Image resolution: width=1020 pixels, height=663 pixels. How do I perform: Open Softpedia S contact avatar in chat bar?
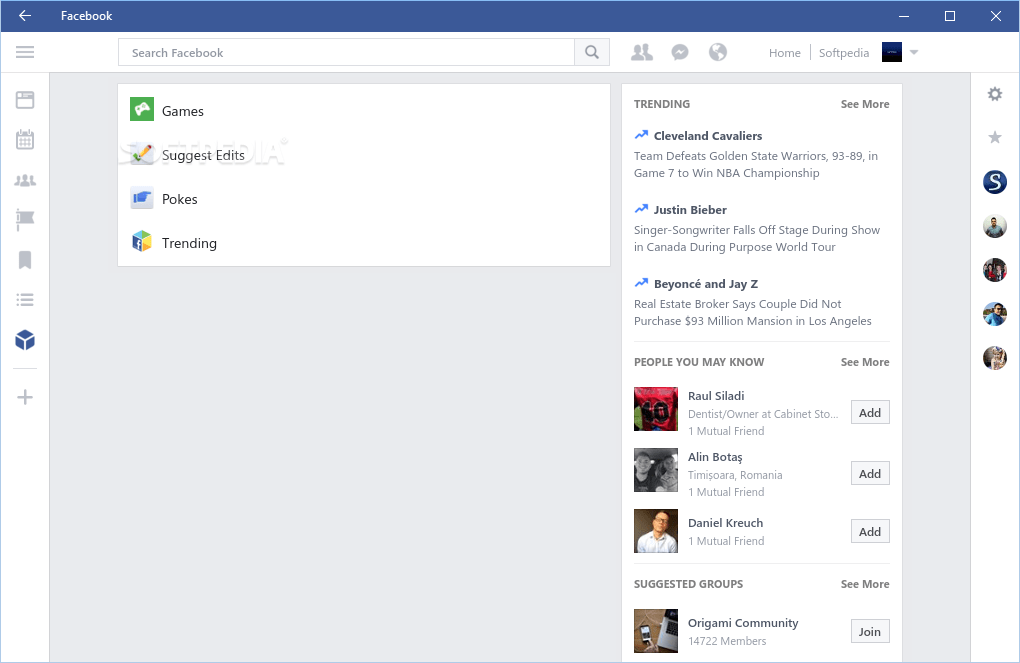coord(995,182)
